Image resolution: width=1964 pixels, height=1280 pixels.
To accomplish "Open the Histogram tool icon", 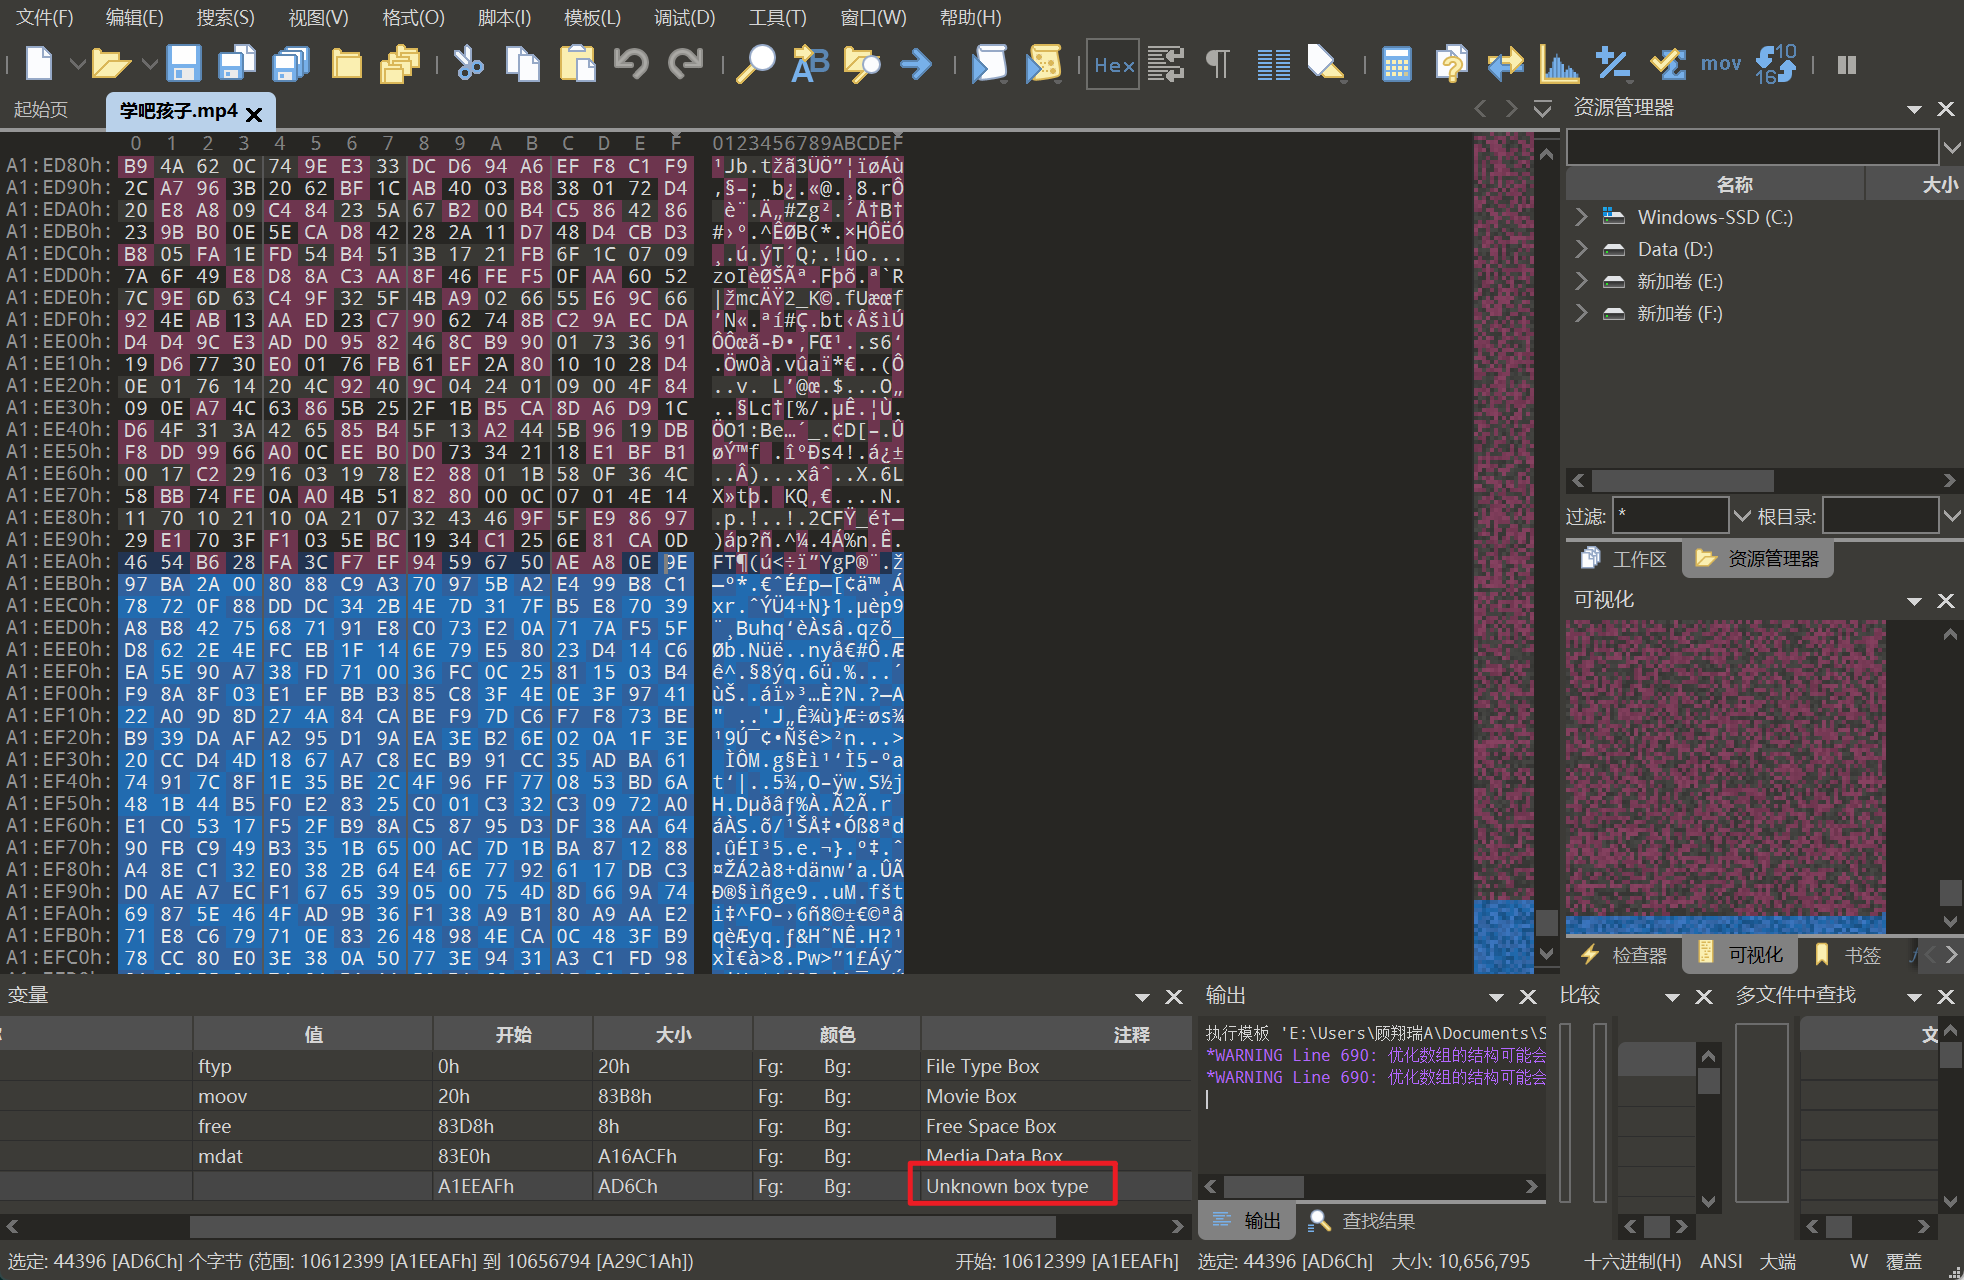I will pyautogui.click(x=1558, y=64).
